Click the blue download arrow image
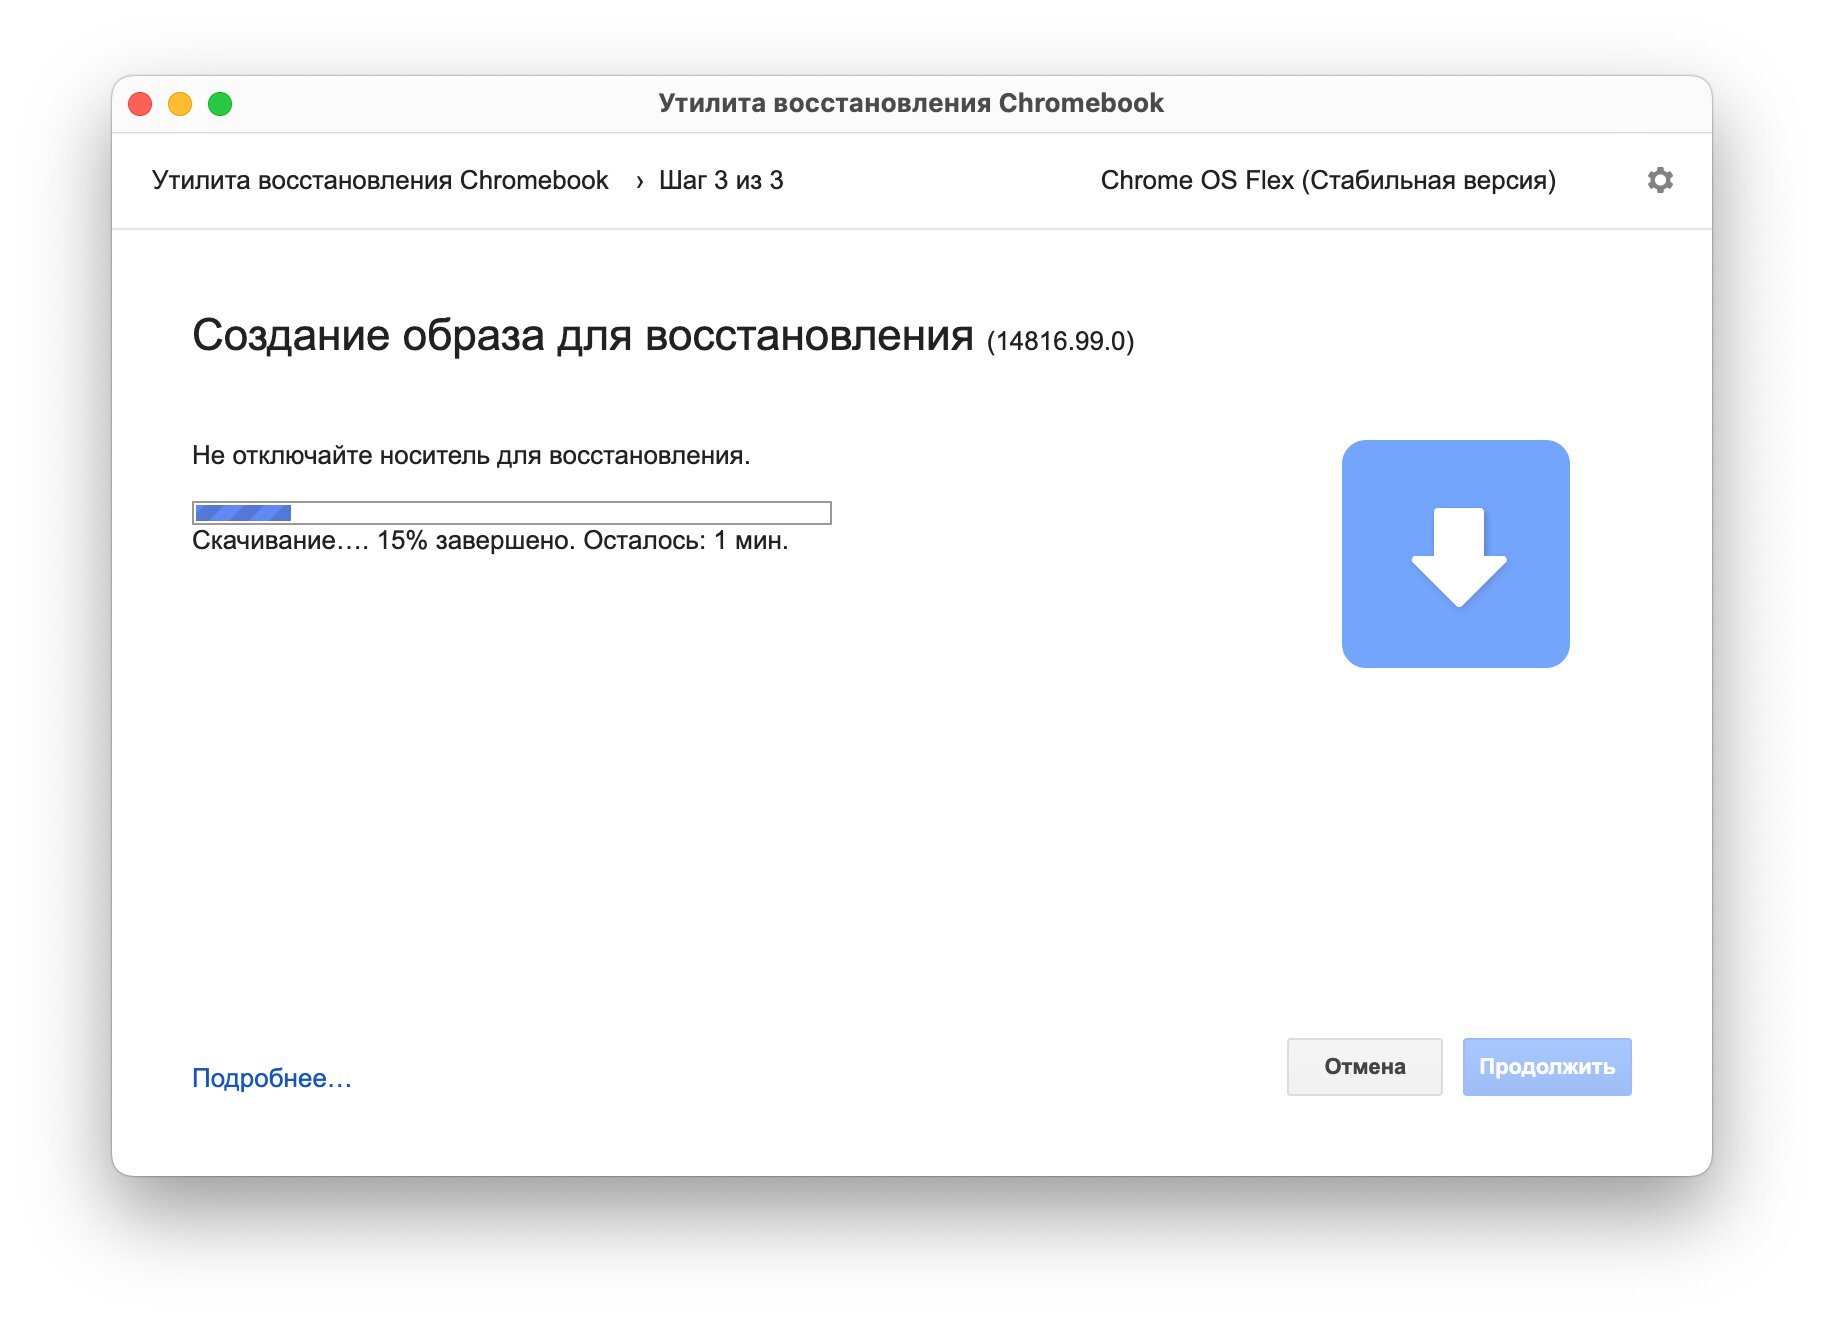 pos(1455,553)
